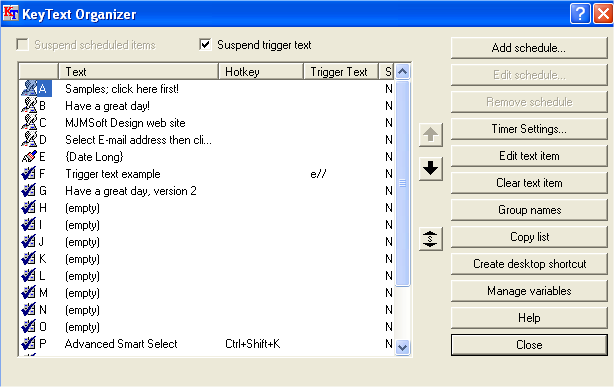Click Clear text item button
This screenshot has width=614, height=387.
point(529,183)
